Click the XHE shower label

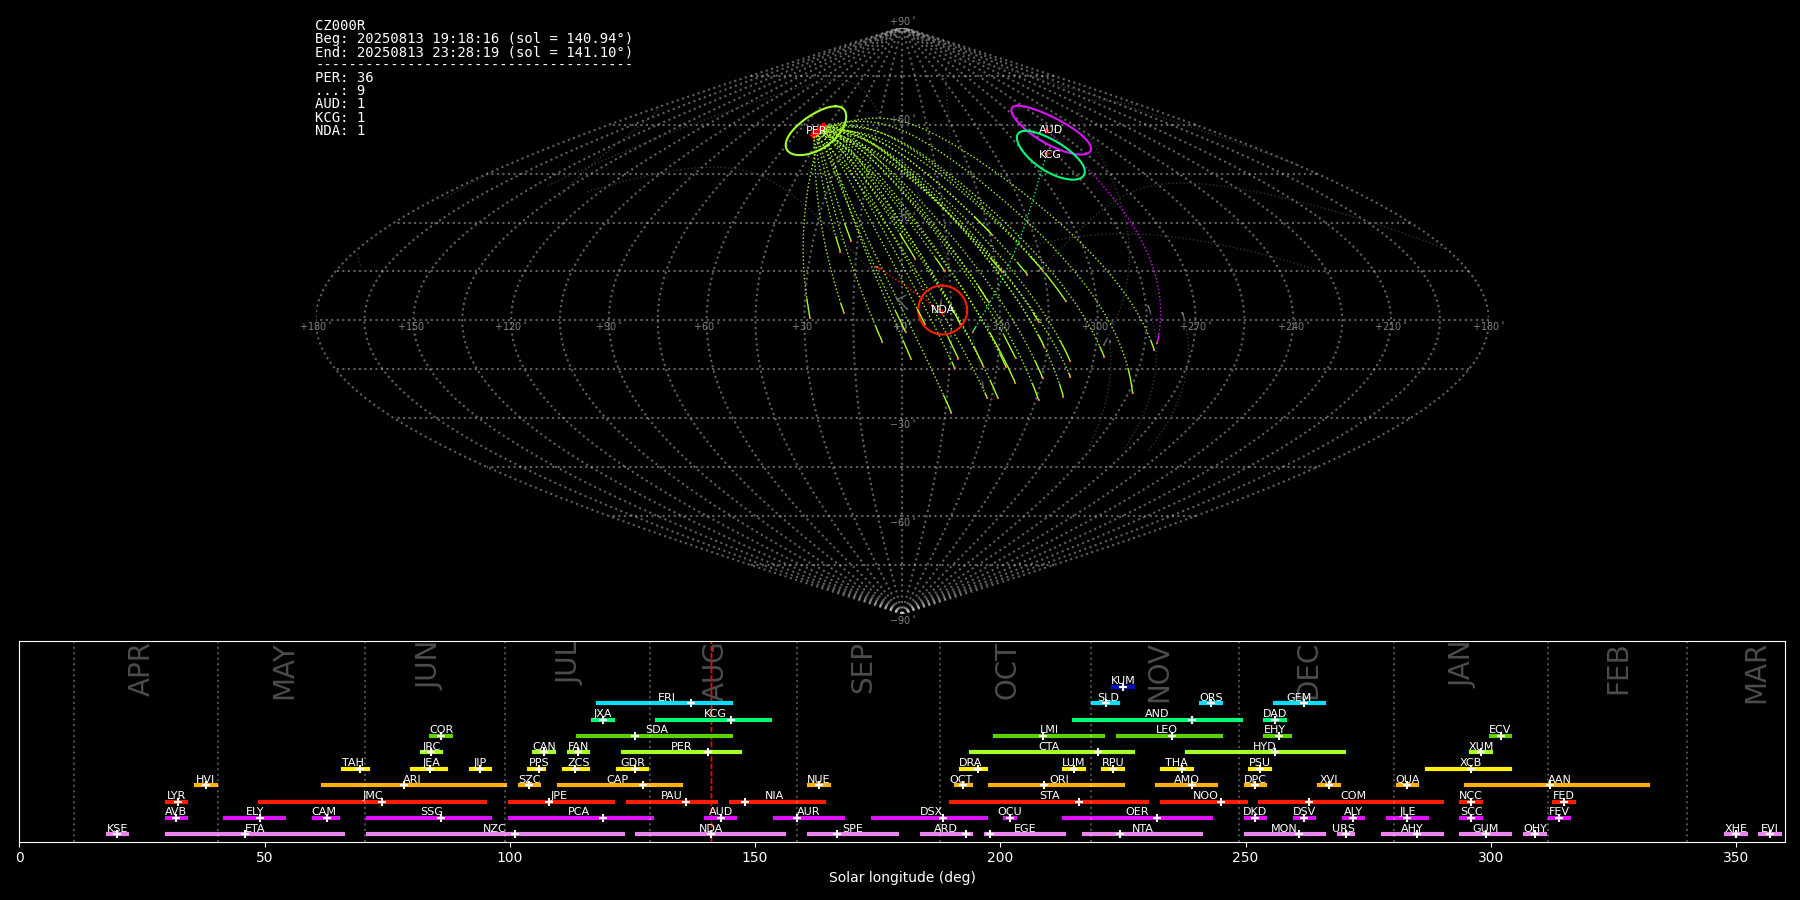click(x=1736, y=829)
